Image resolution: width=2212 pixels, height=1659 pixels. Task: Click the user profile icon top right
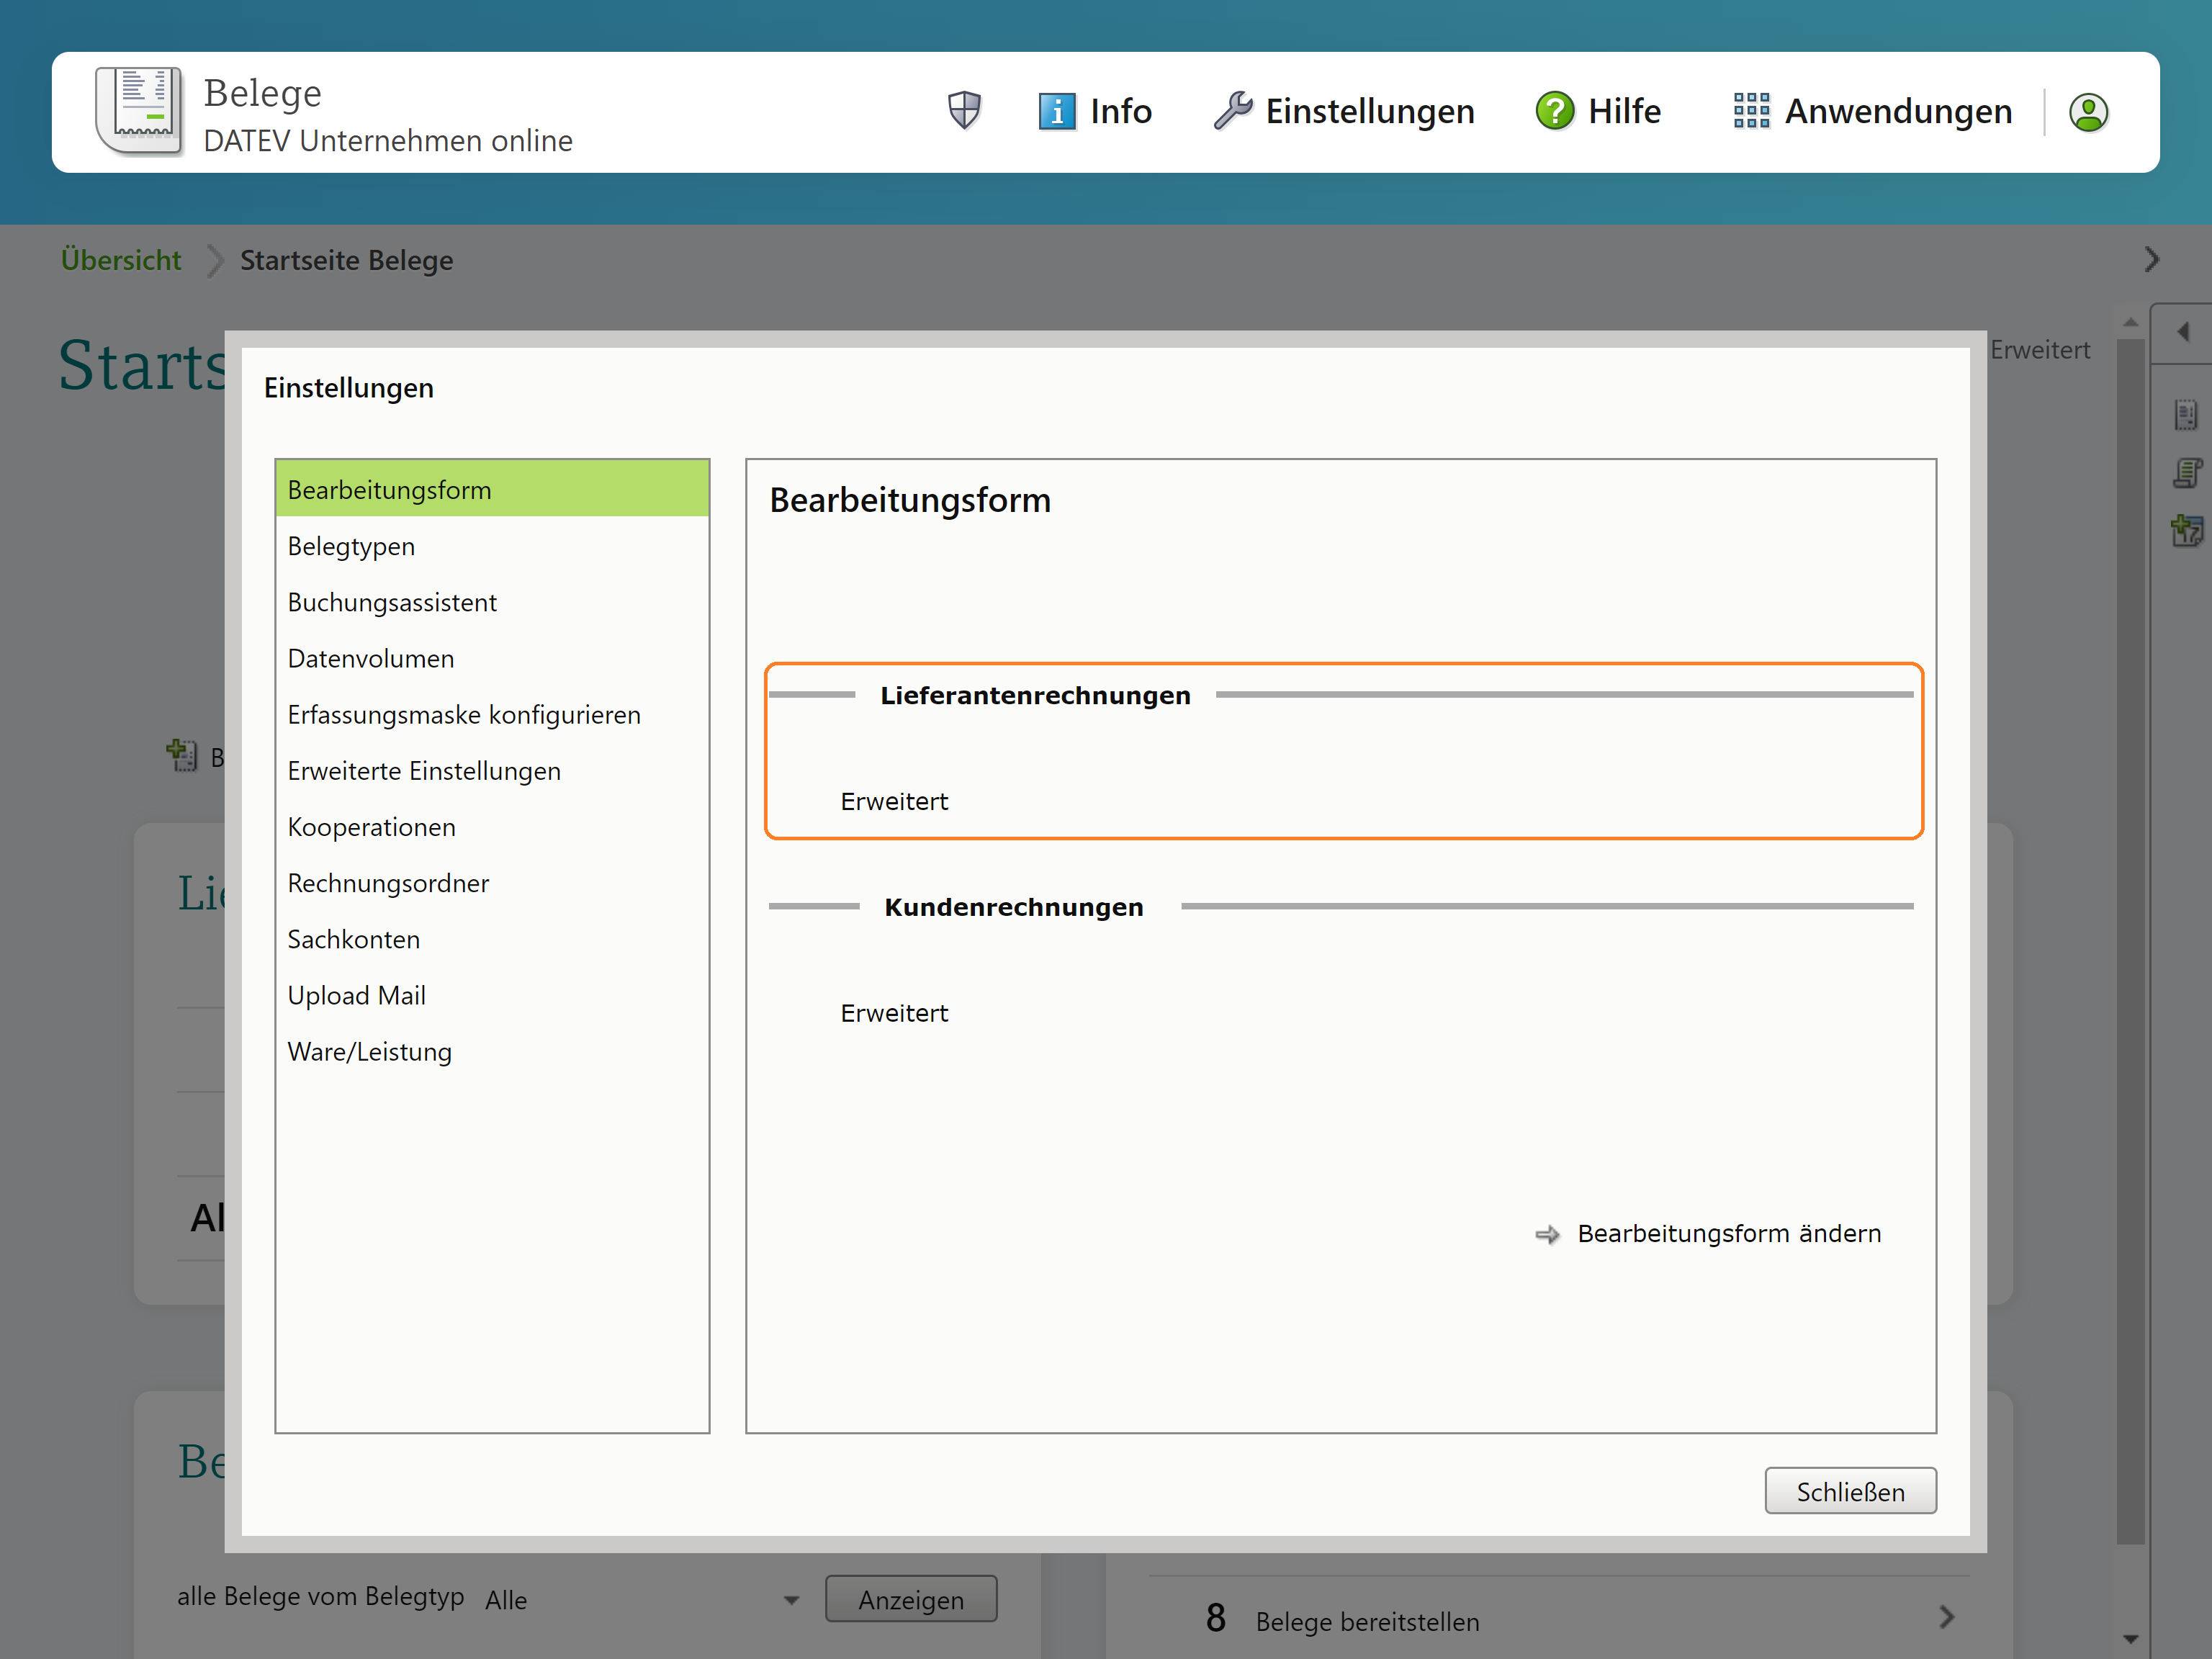click(x=2089, y=112)
